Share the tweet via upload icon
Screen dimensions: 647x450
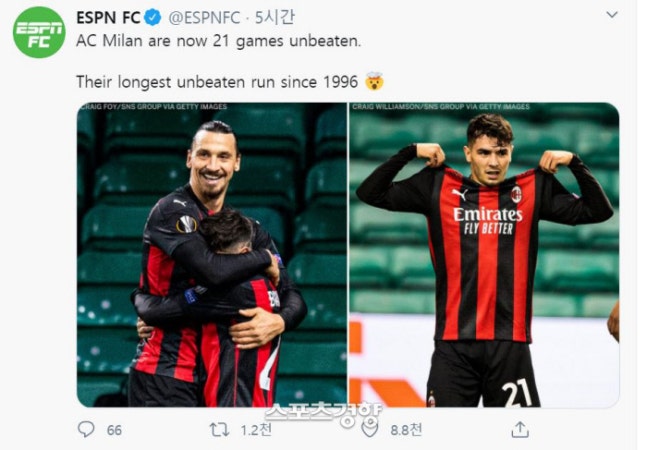pos(520,429)
